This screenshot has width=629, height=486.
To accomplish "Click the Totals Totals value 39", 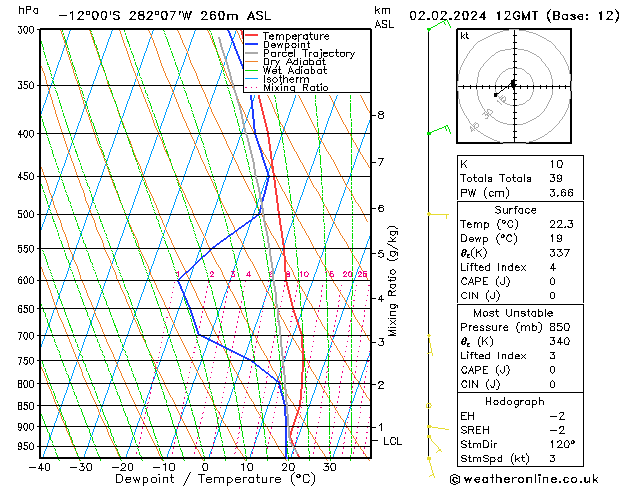I will [x=556, y=178].
